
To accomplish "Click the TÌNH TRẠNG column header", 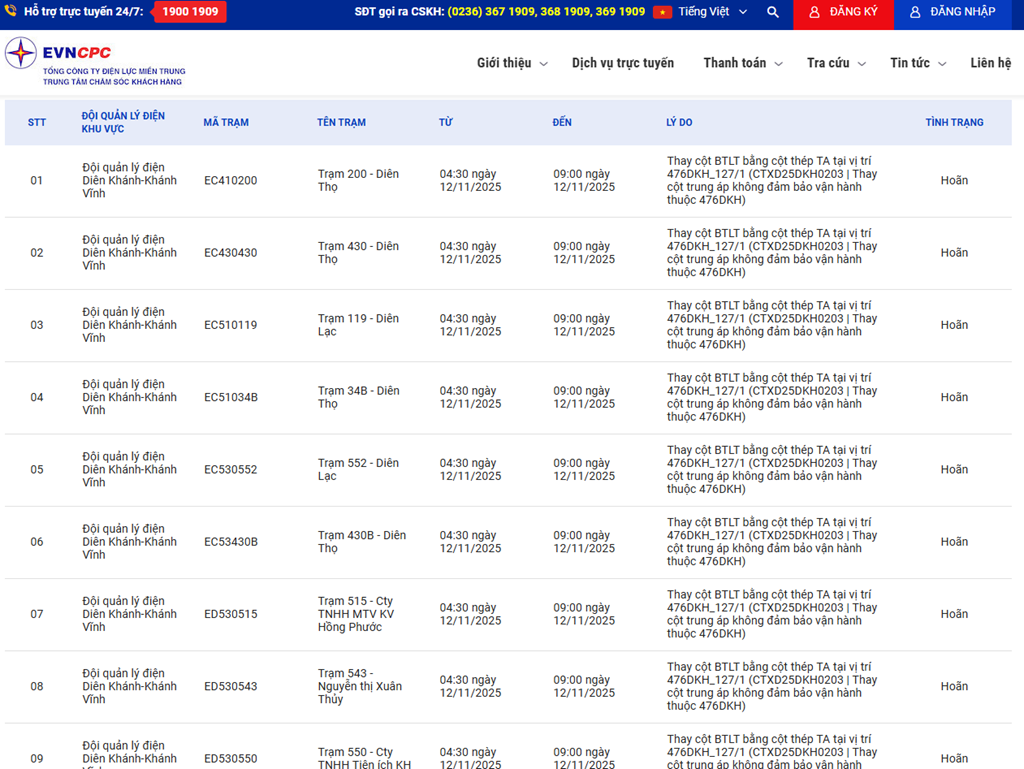I will pyautogui.click(x=954, y=123).
